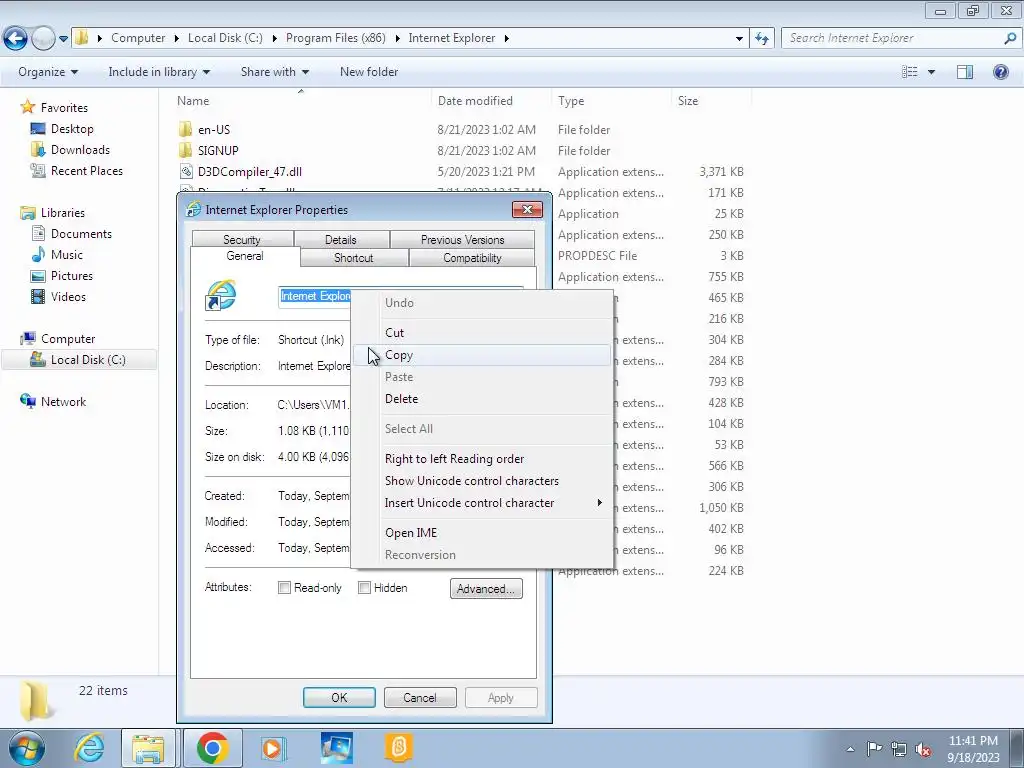
Task: Select the D3DCompiler_47.dll file
Action: pyautogui.click(x=249, y=172)
